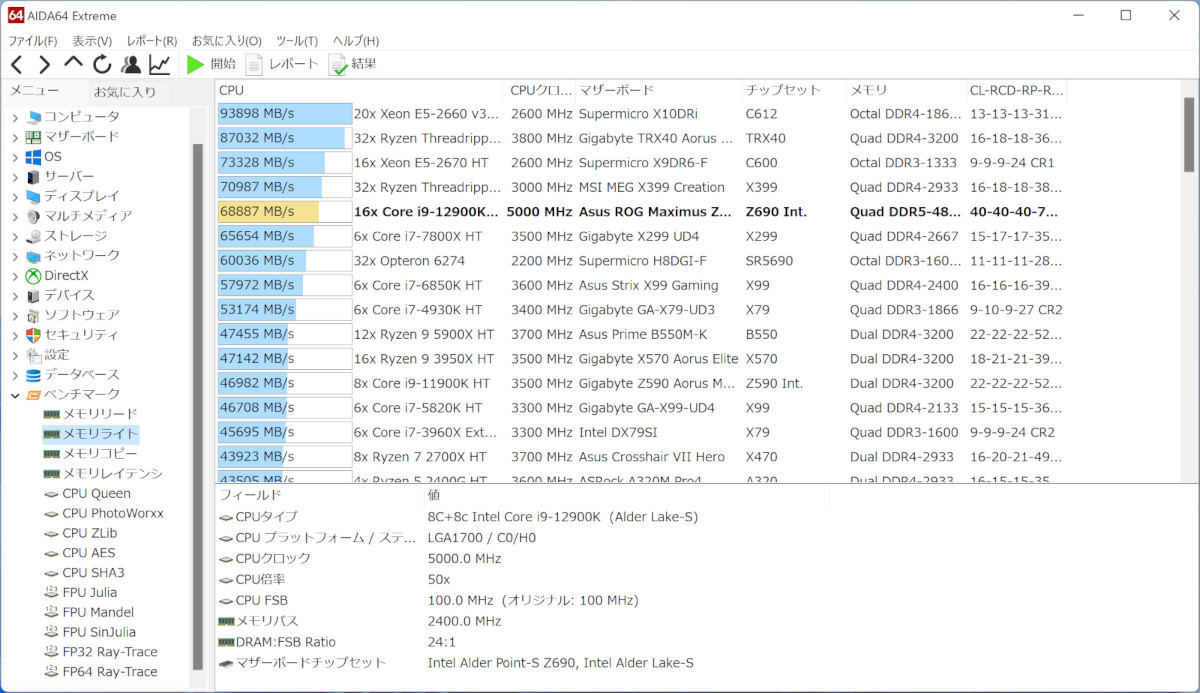Select the CPU ZLib benchmark icon
Image resolution: width=1200 pixels, height=693 pixels.
pyautogui.click(x=51, y=533)
